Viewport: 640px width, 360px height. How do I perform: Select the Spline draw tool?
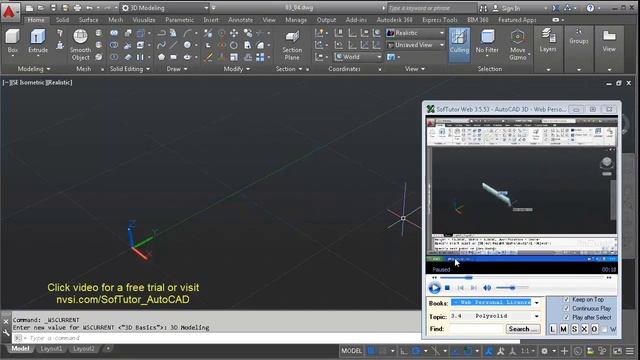tap(161, 44)
